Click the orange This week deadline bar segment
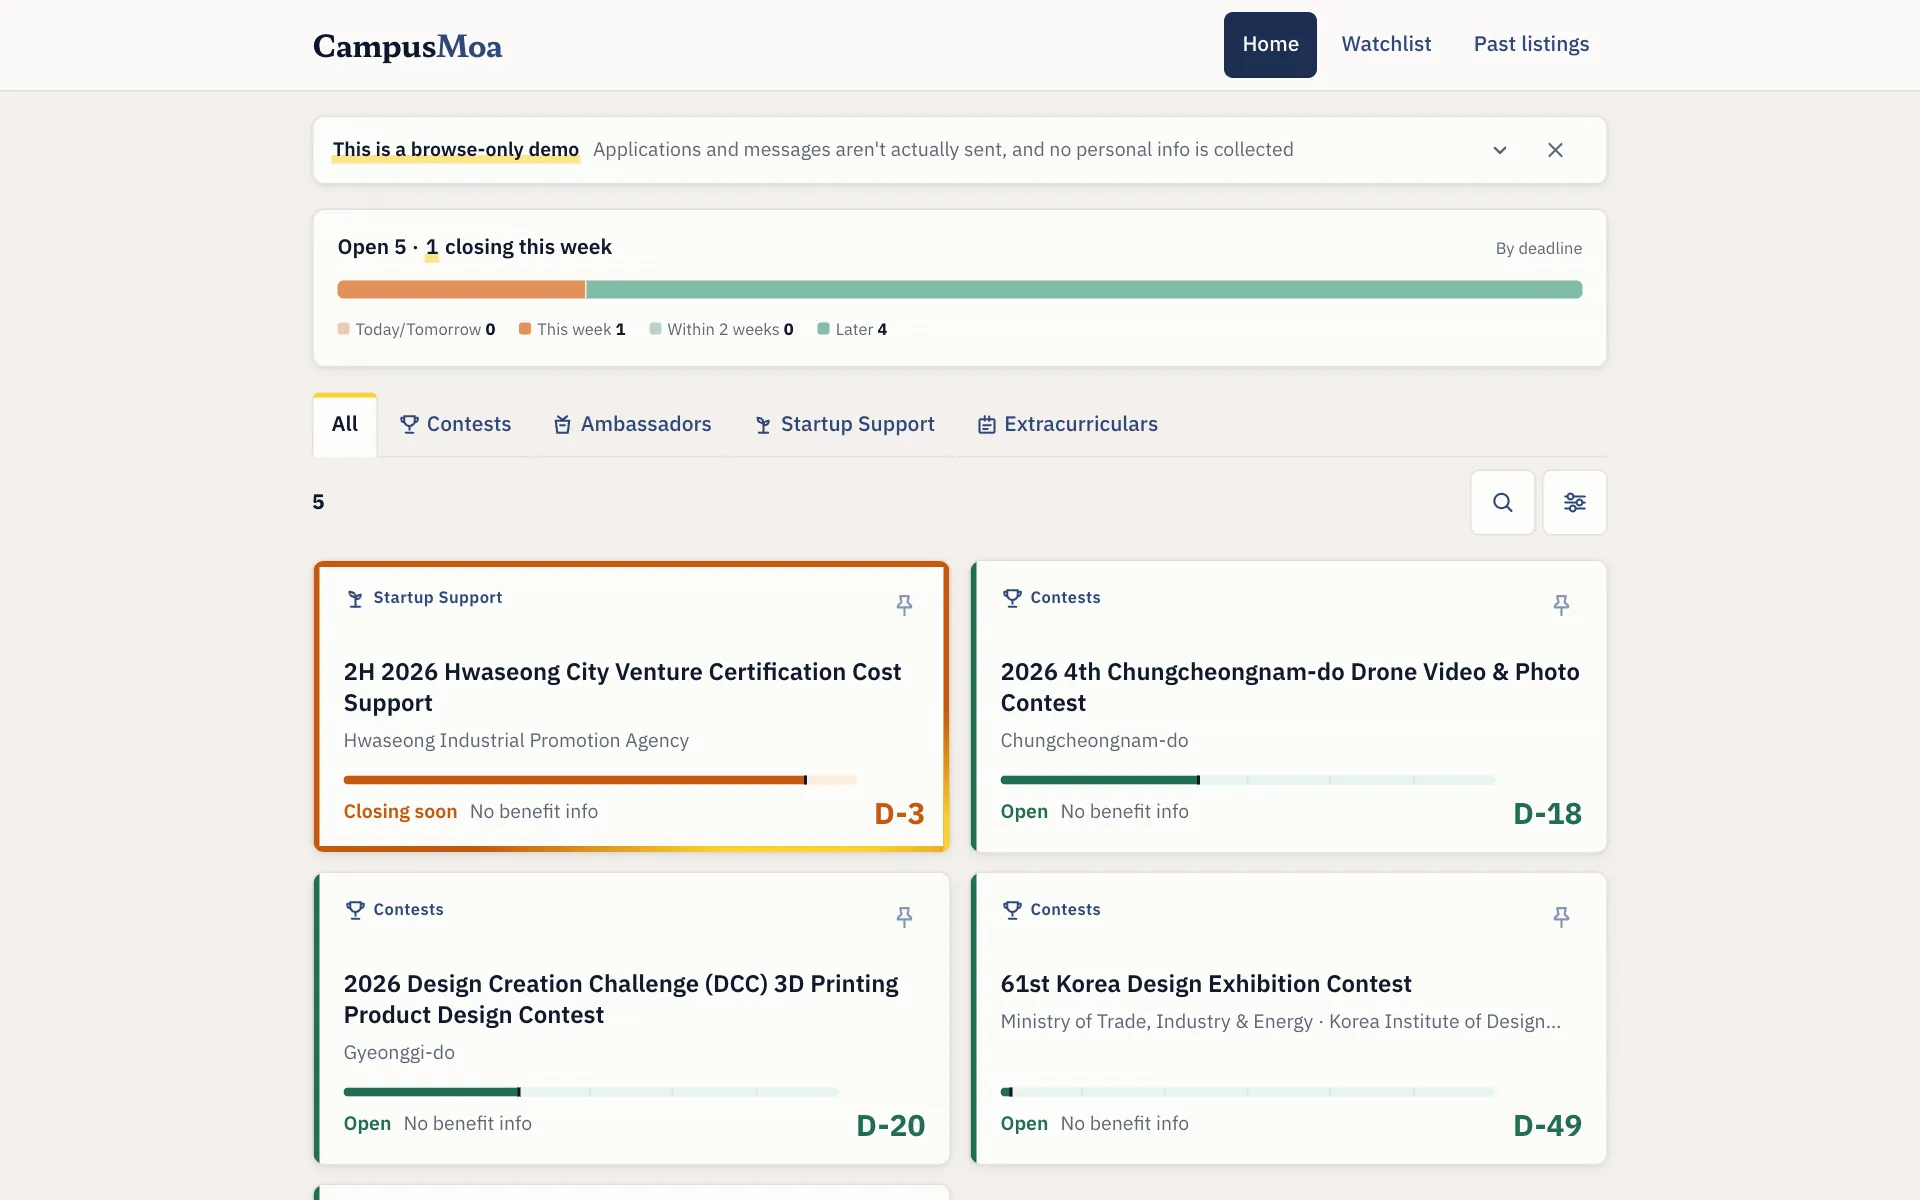This screenshot has height=1200, width=1920. (461, 290)
